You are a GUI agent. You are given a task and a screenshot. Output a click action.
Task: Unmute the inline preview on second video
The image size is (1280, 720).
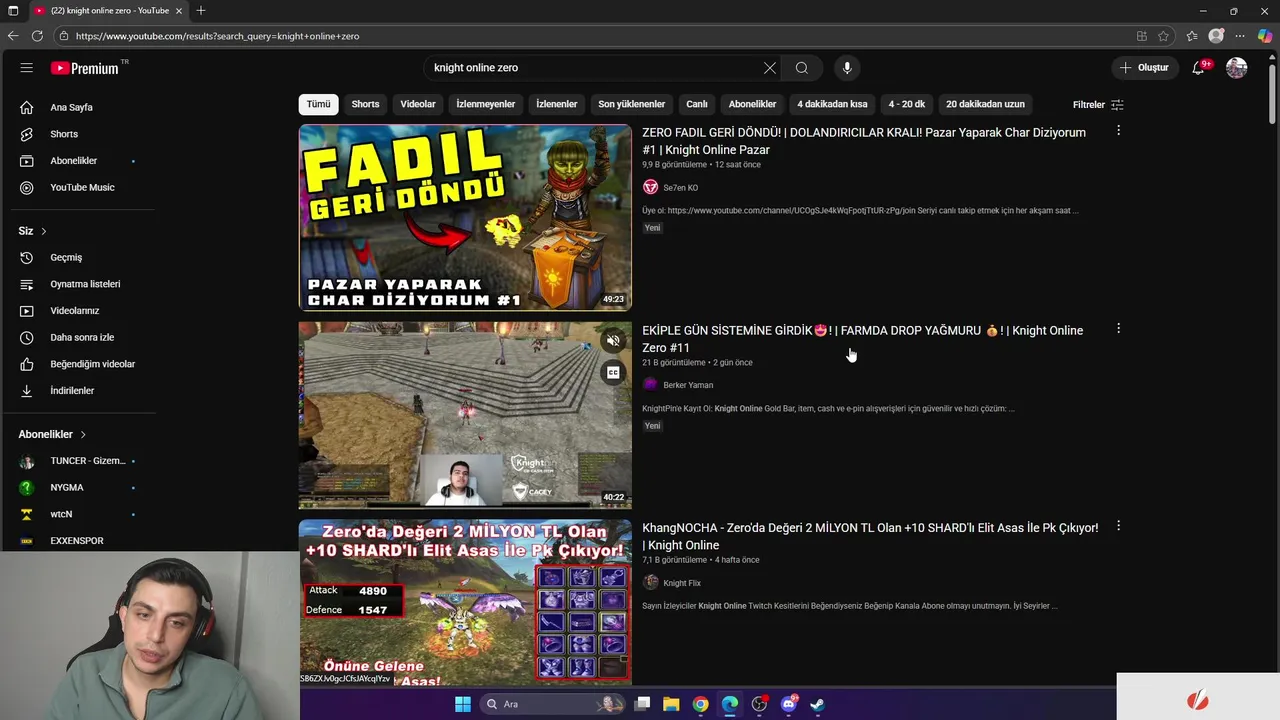click(x=613, y=341)
